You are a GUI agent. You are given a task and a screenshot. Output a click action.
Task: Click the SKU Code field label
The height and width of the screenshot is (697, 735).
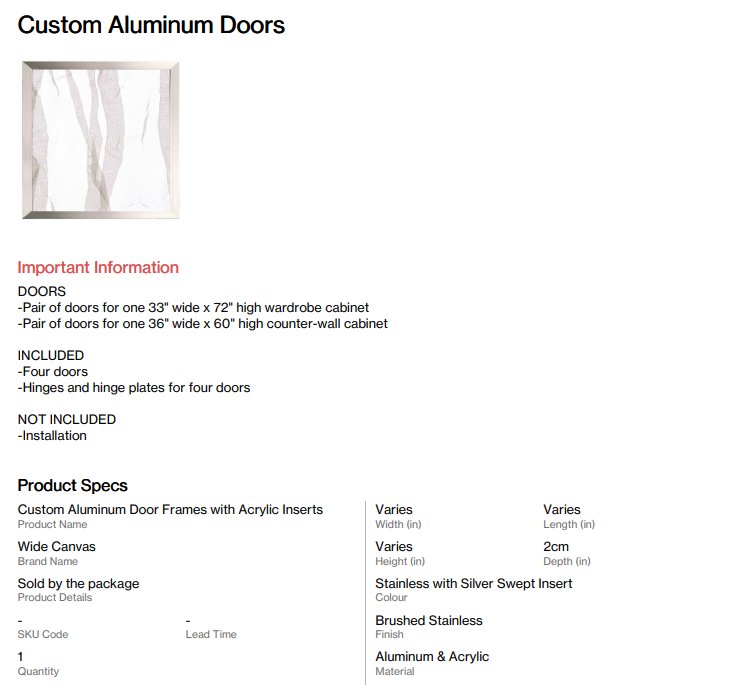point(43,635)
